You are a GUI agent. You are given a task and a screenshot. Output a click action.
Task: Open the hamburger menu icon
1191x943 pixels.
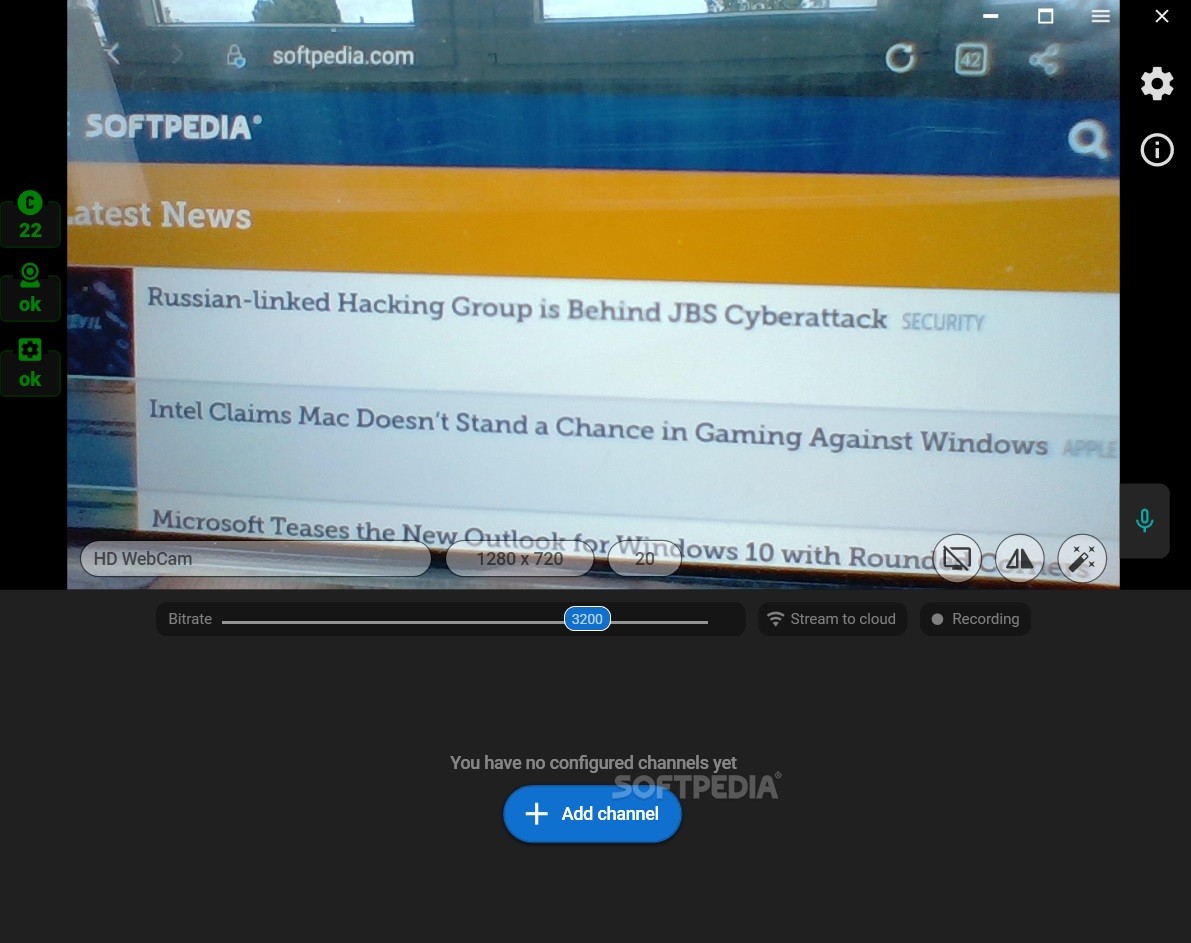coord(1101,16)
